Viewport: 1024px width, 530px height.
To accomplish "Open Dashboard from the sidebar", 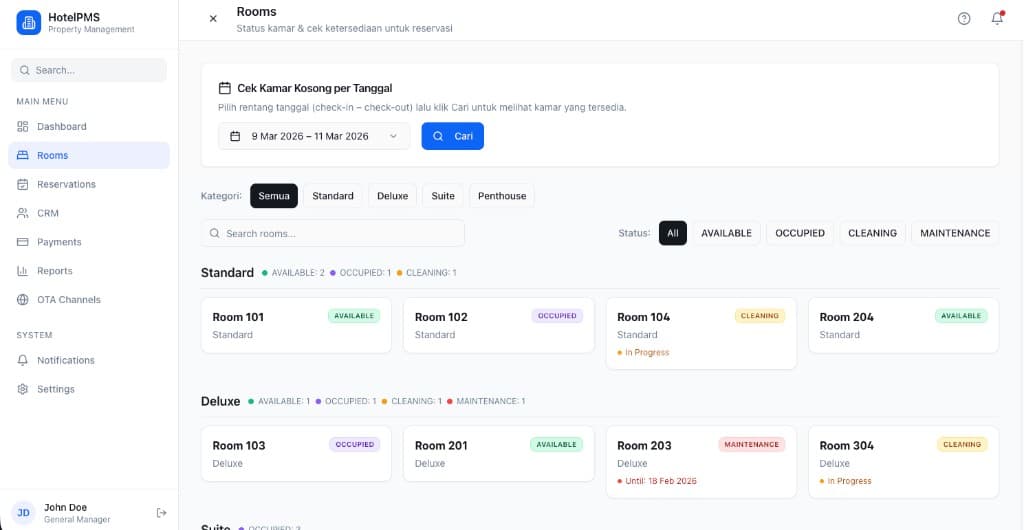I will [62, 127].
